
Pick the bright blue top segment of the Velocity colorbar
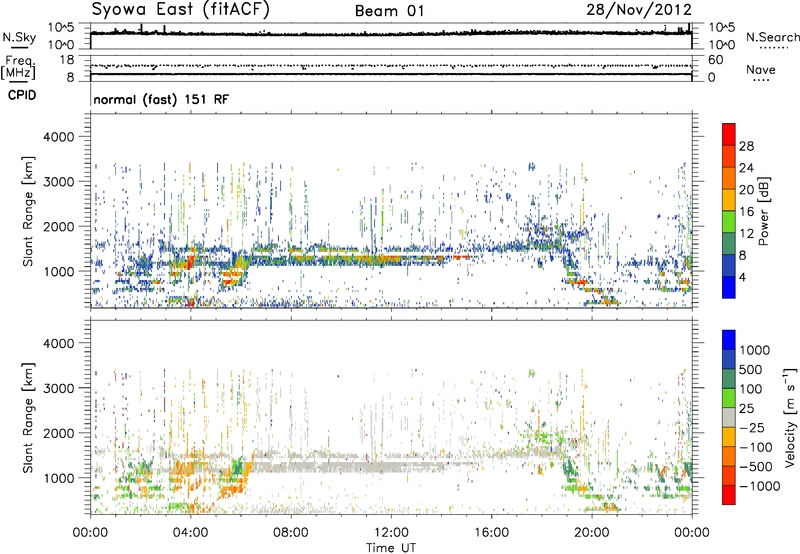tap(729, 340)
